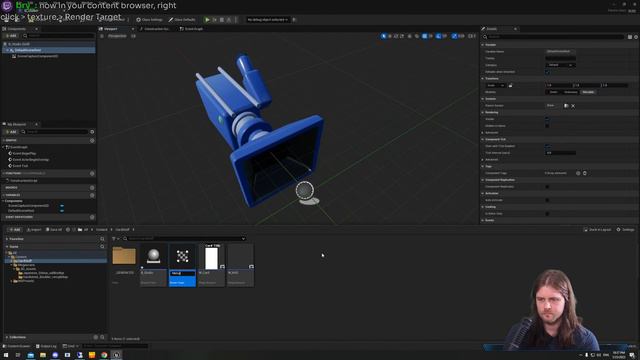This screenshot has width=640, height=360.
Task: Switch to the Construction Script tab
Action: click(x=155, y=29)
